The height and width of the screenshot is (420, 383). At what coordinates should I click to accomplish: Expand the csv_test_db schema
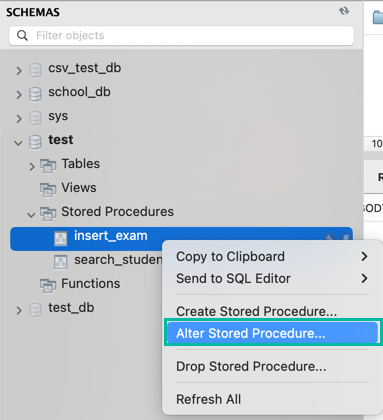coord(19,71)
